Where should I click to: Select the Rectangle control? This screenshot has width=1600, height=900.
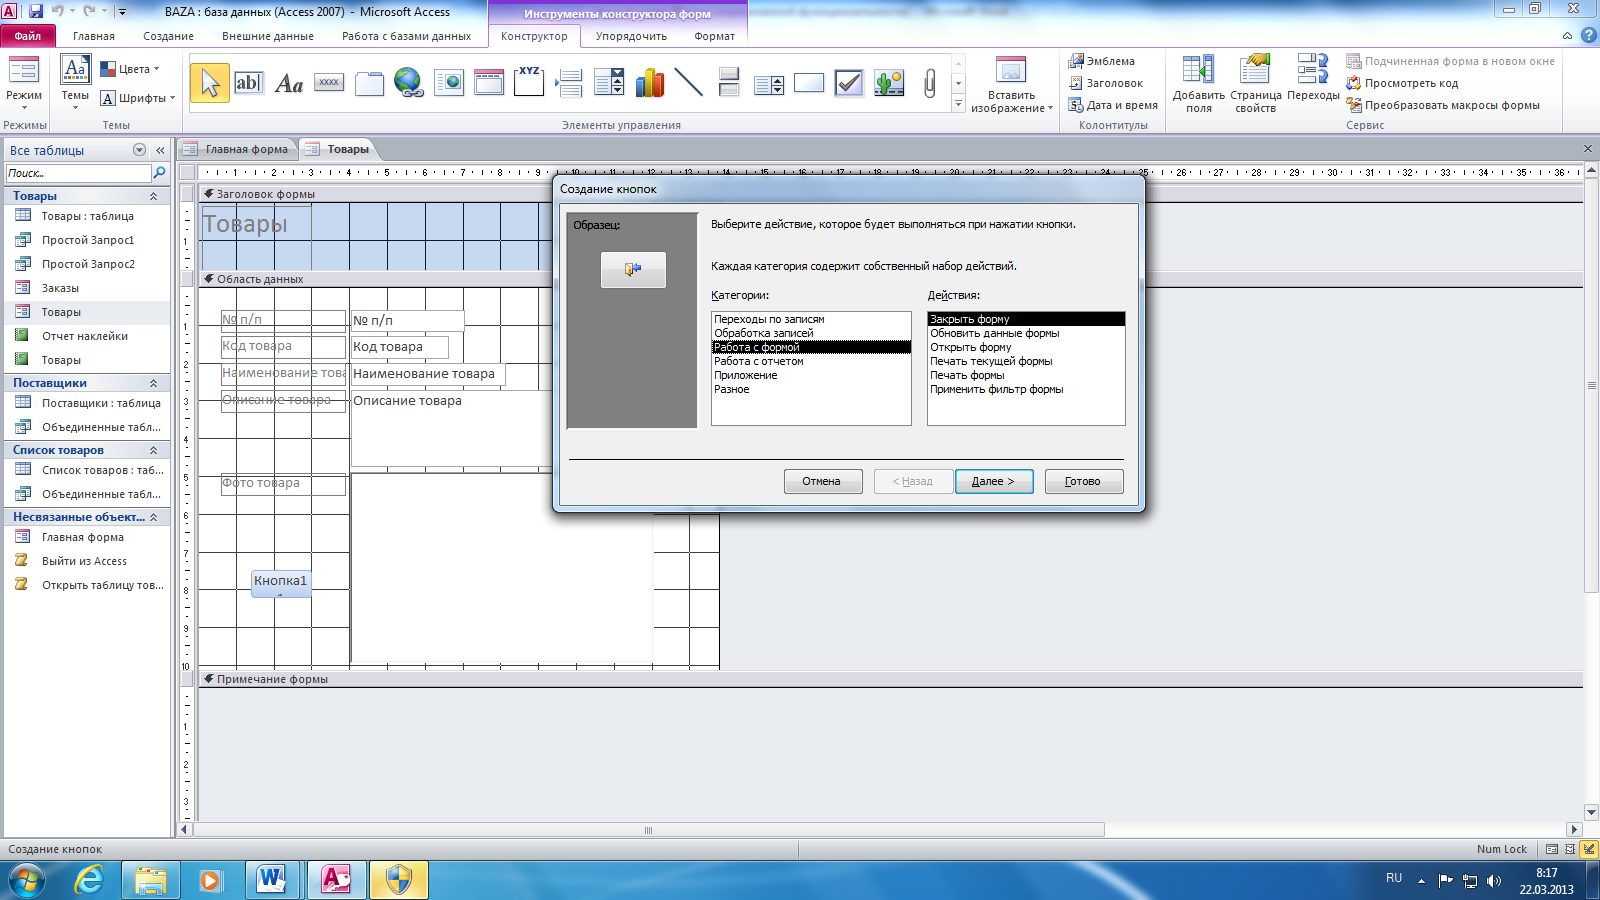pos(809,83)
